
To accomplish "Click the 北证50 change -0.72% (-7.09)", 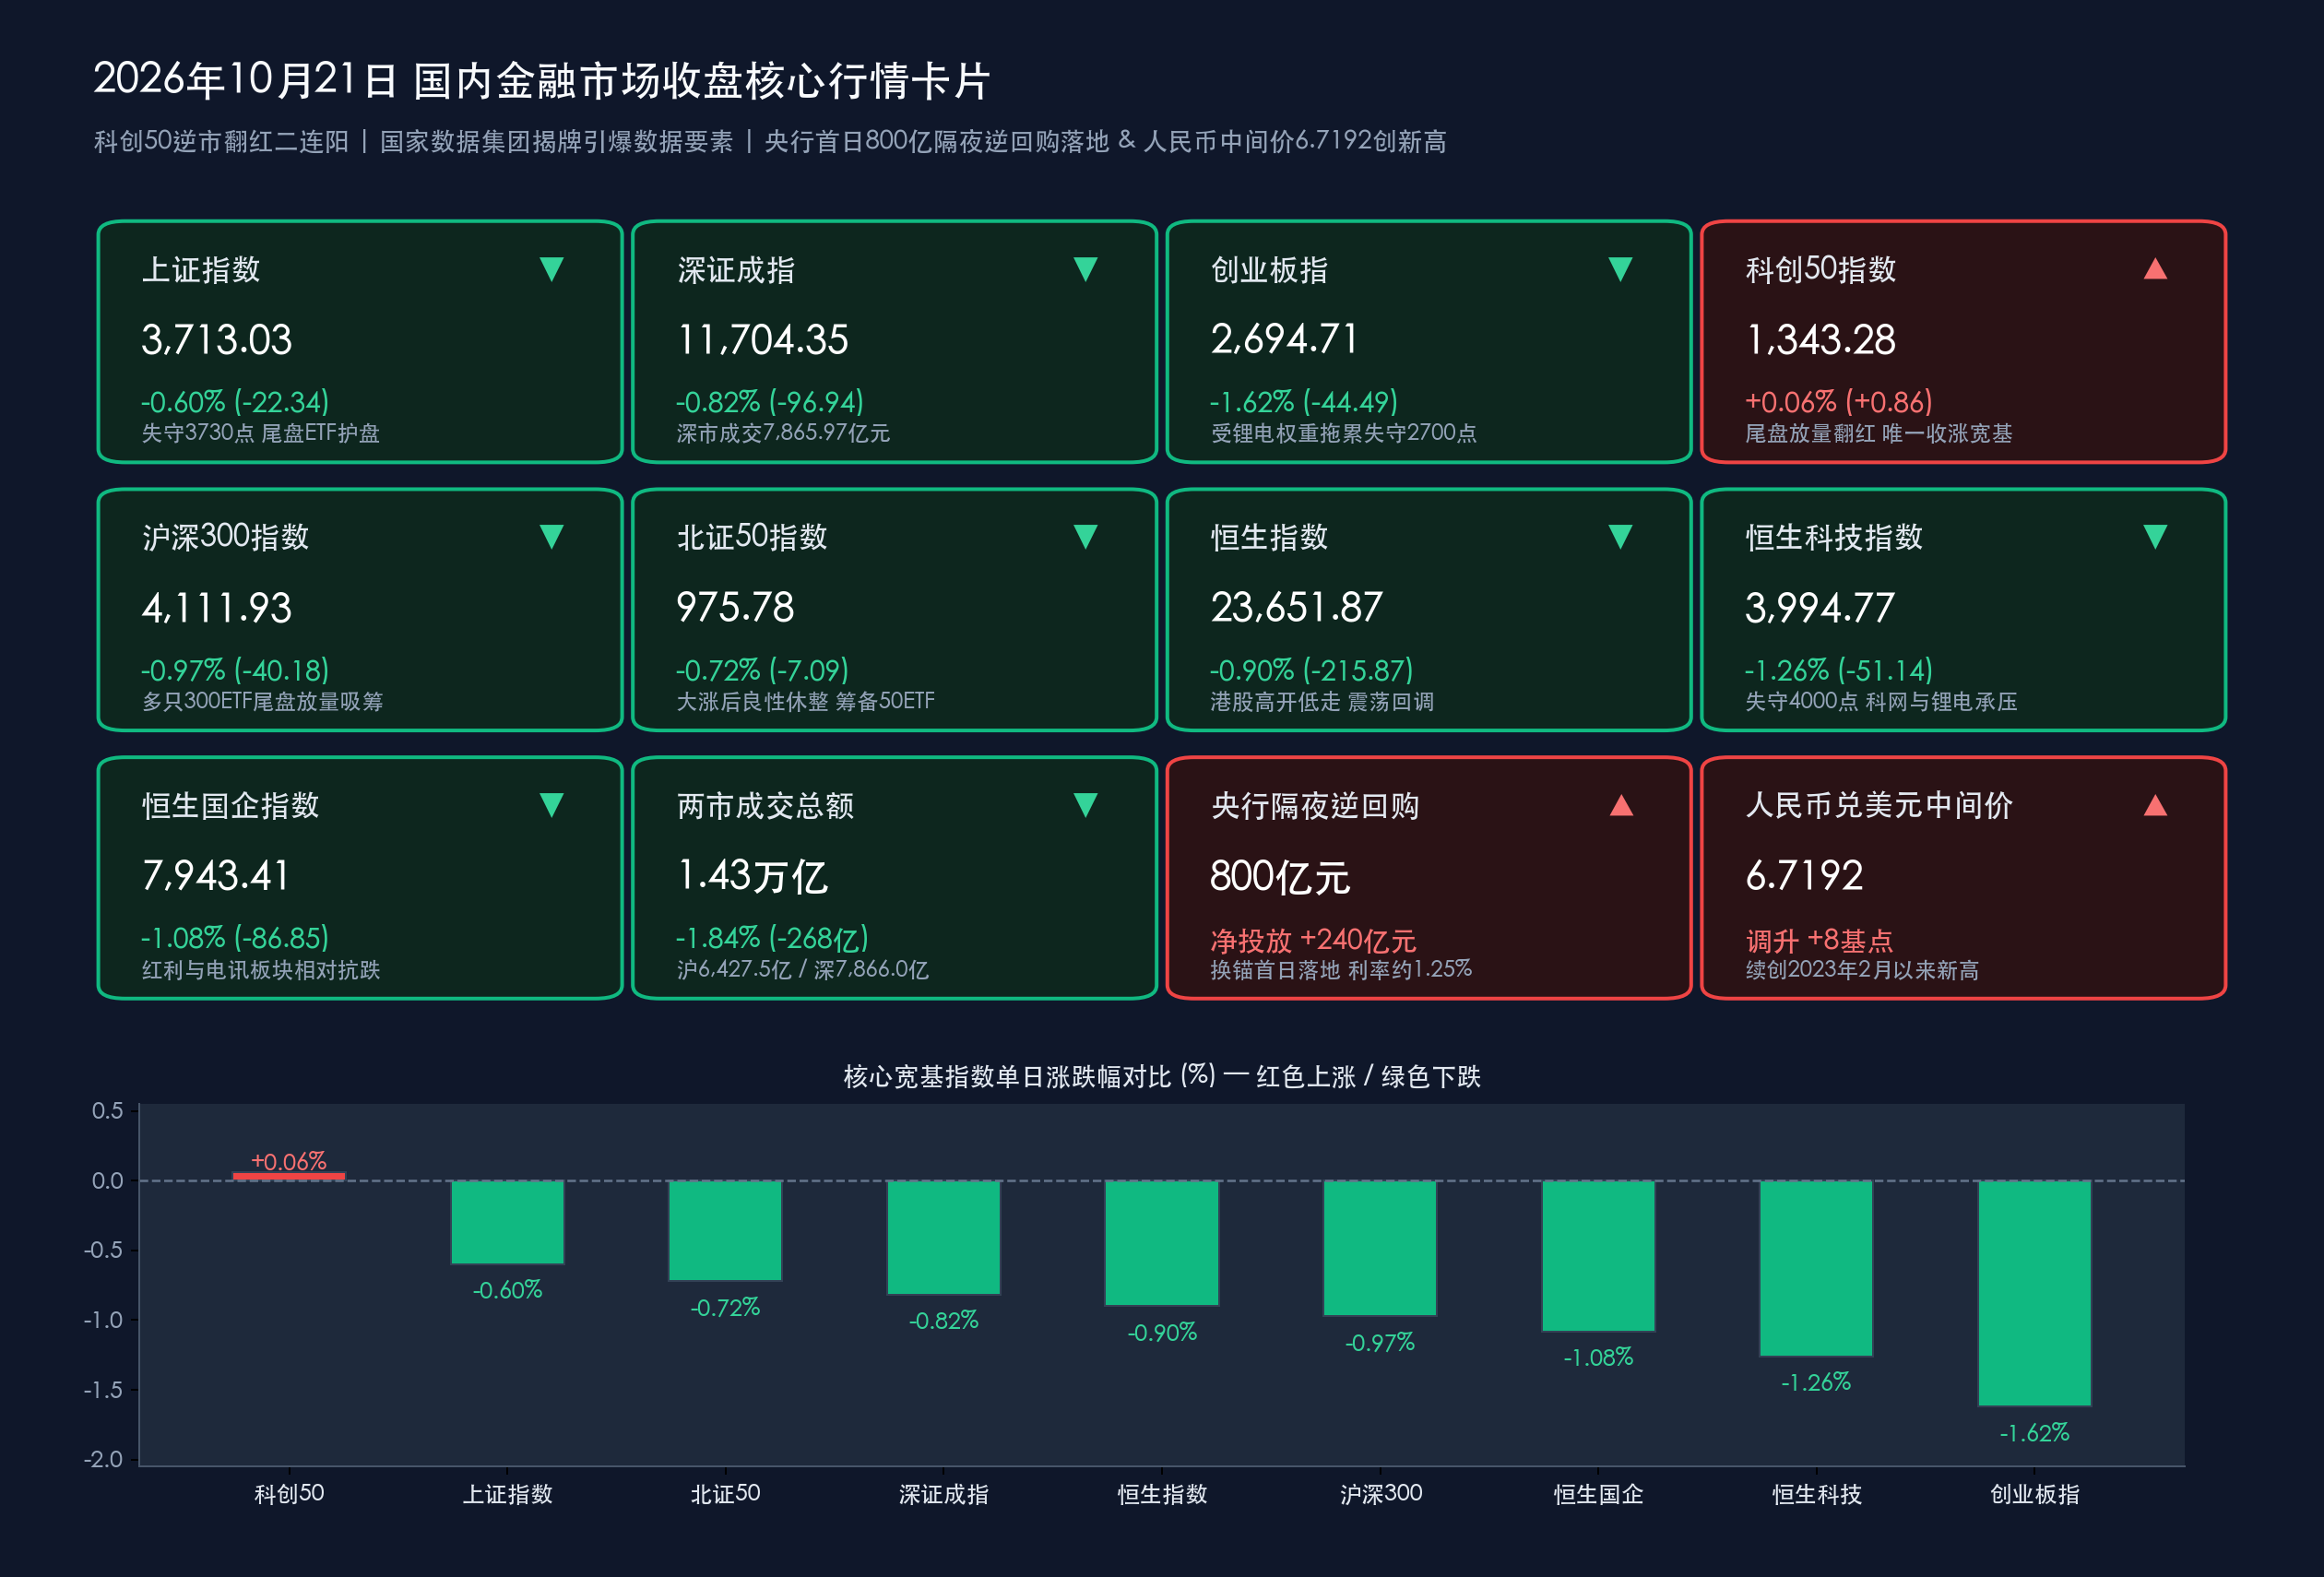I will (762, 670).
